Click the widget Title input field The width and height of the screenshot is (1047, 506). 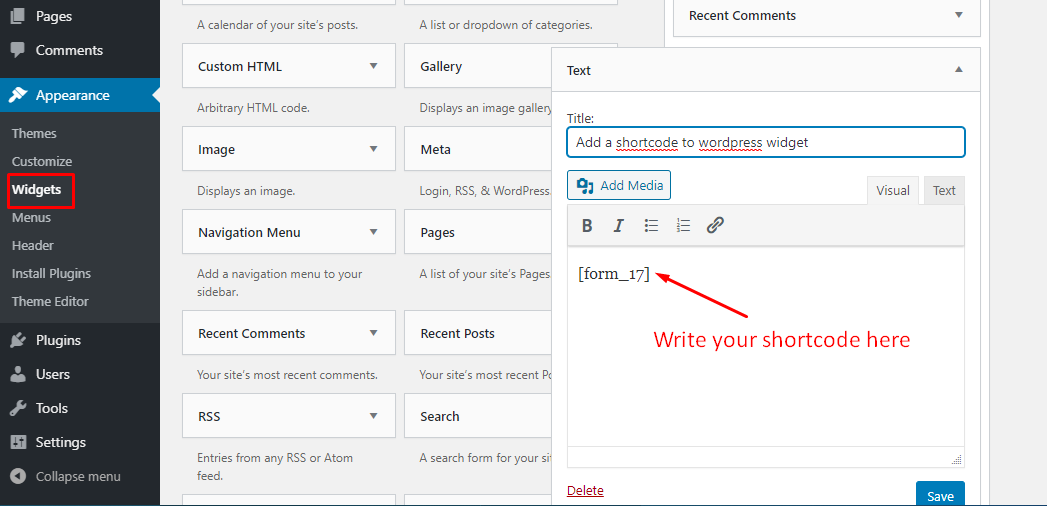[x=766, y=142]
